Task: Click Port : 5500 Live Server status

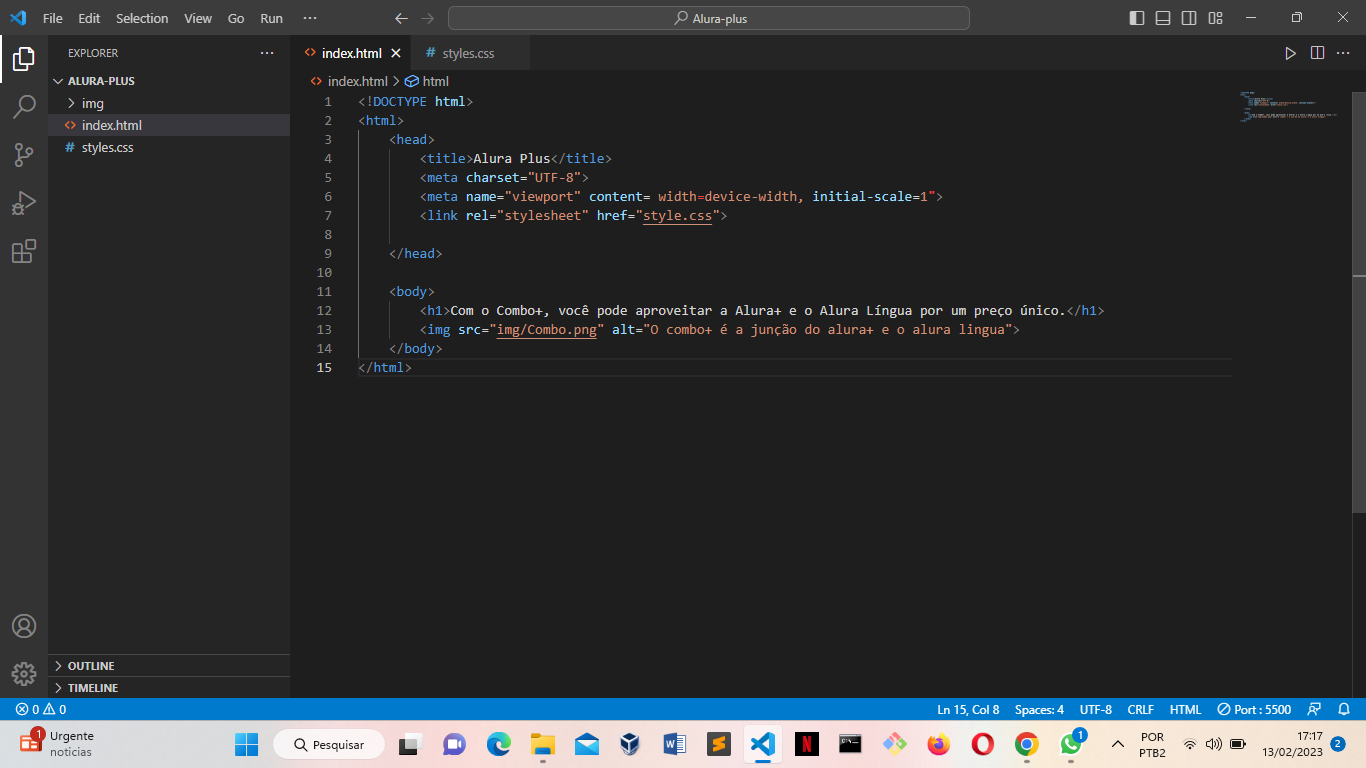Action: click(x=1254, y=709)
